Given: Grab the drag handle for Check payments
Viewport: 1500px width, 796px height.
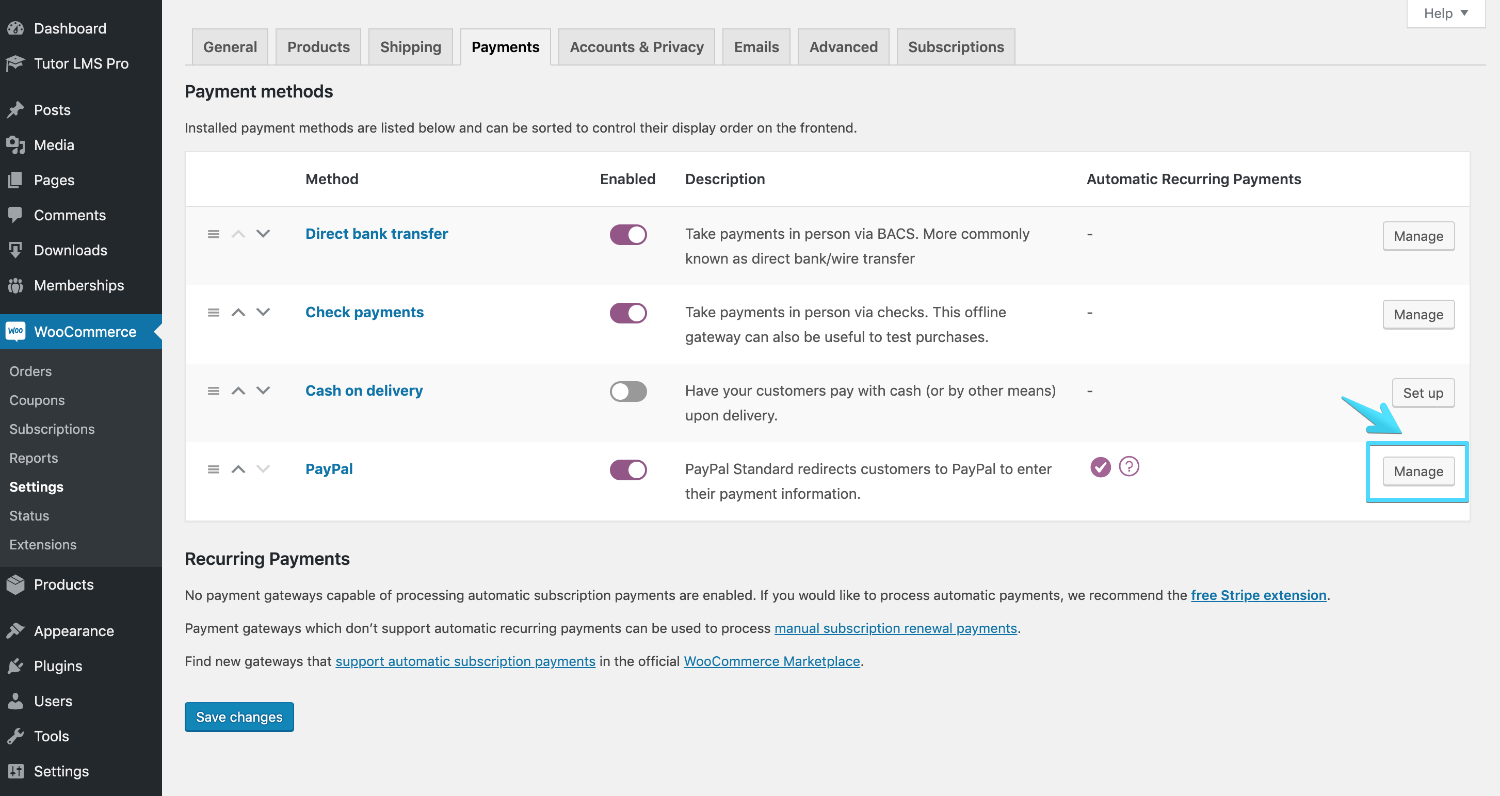Looking at the screenshot, I should (x=213, y=312).
